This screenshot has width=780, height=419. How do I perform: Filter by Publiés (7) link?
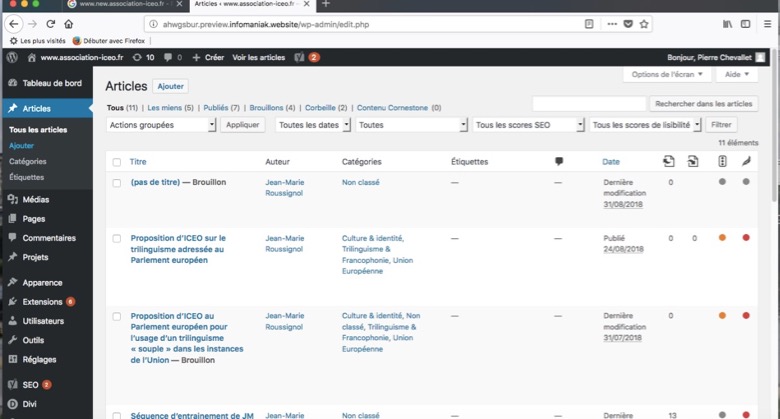221,108
